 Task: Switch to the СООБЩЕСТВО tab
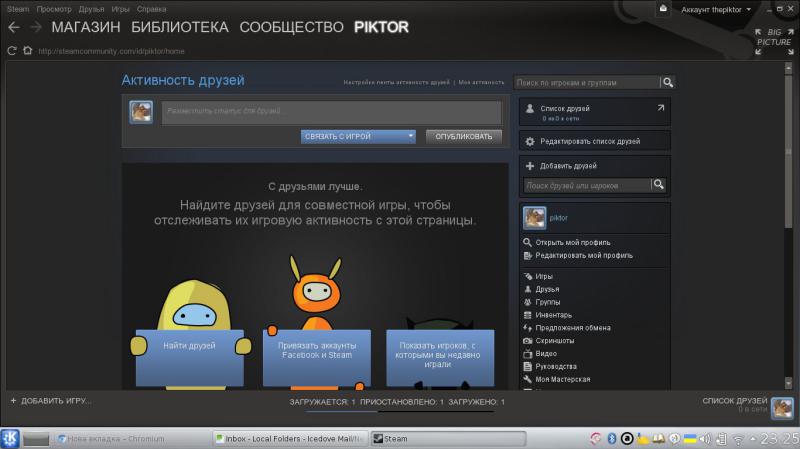point(291,27)
